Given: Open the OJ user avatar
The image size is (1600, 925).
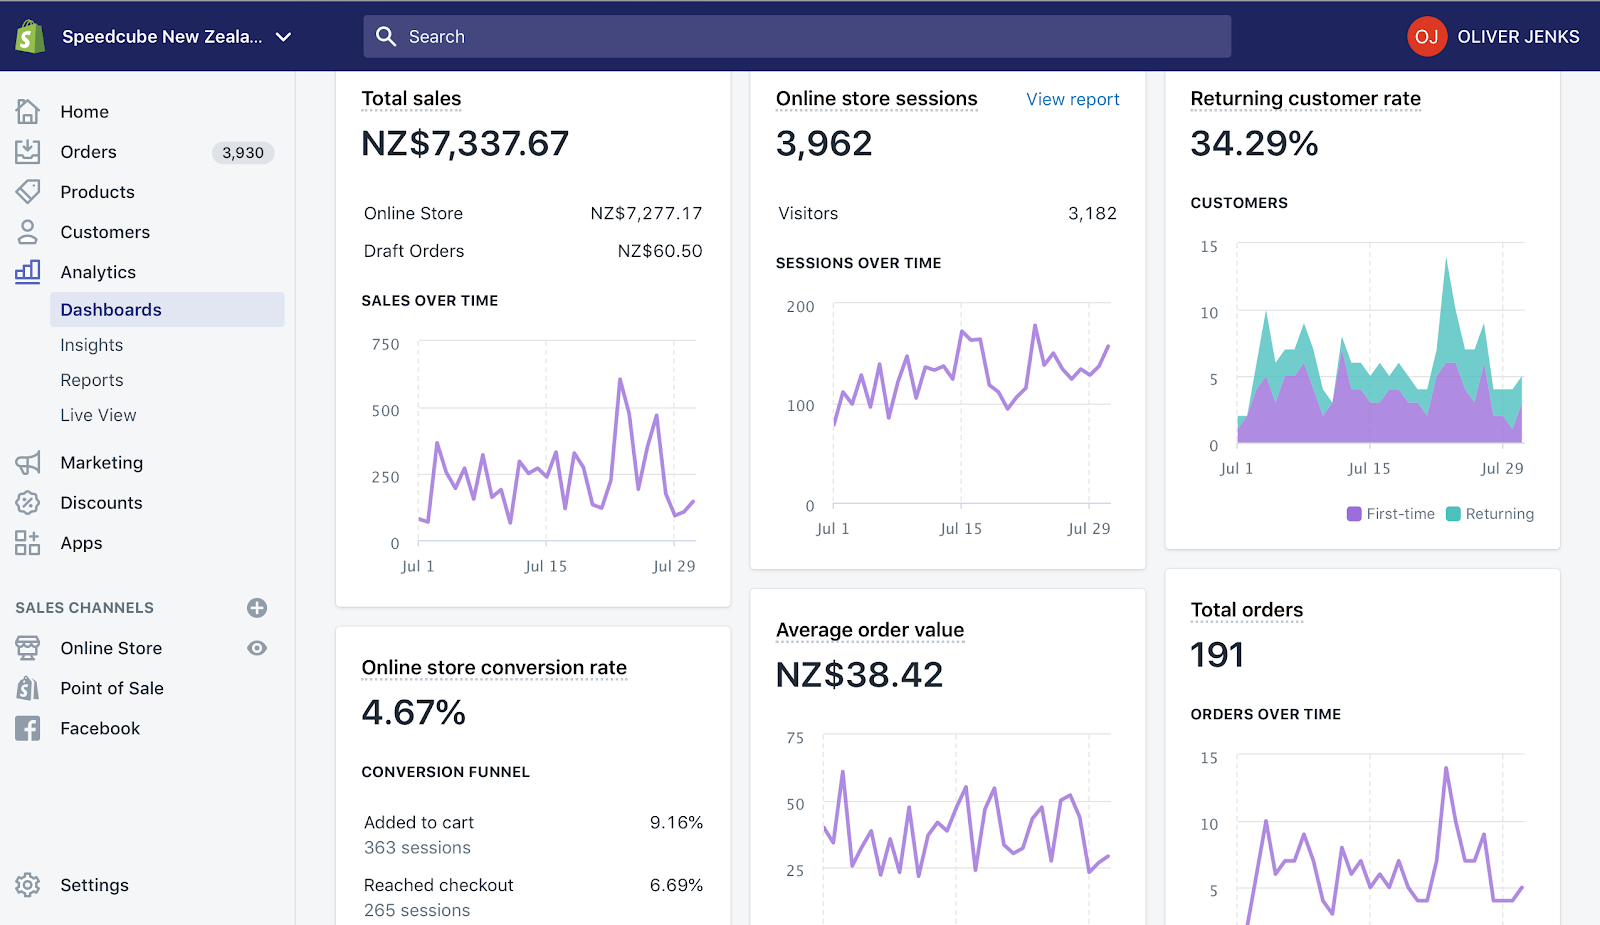Looking at the screenshot, I should coord(1427,37).
